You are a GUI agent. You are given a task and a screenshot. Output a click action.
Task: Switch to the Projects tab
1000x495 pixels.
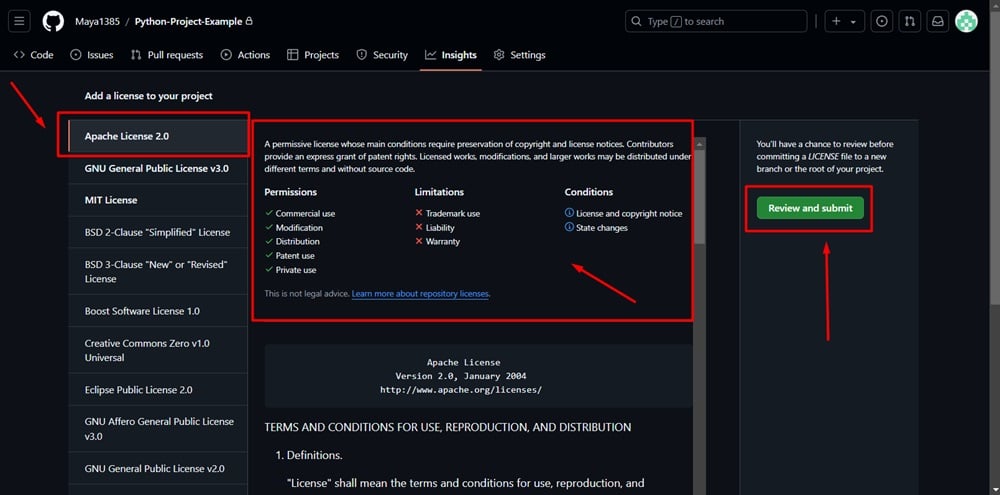pyautogui.click(x=313, y=55)
